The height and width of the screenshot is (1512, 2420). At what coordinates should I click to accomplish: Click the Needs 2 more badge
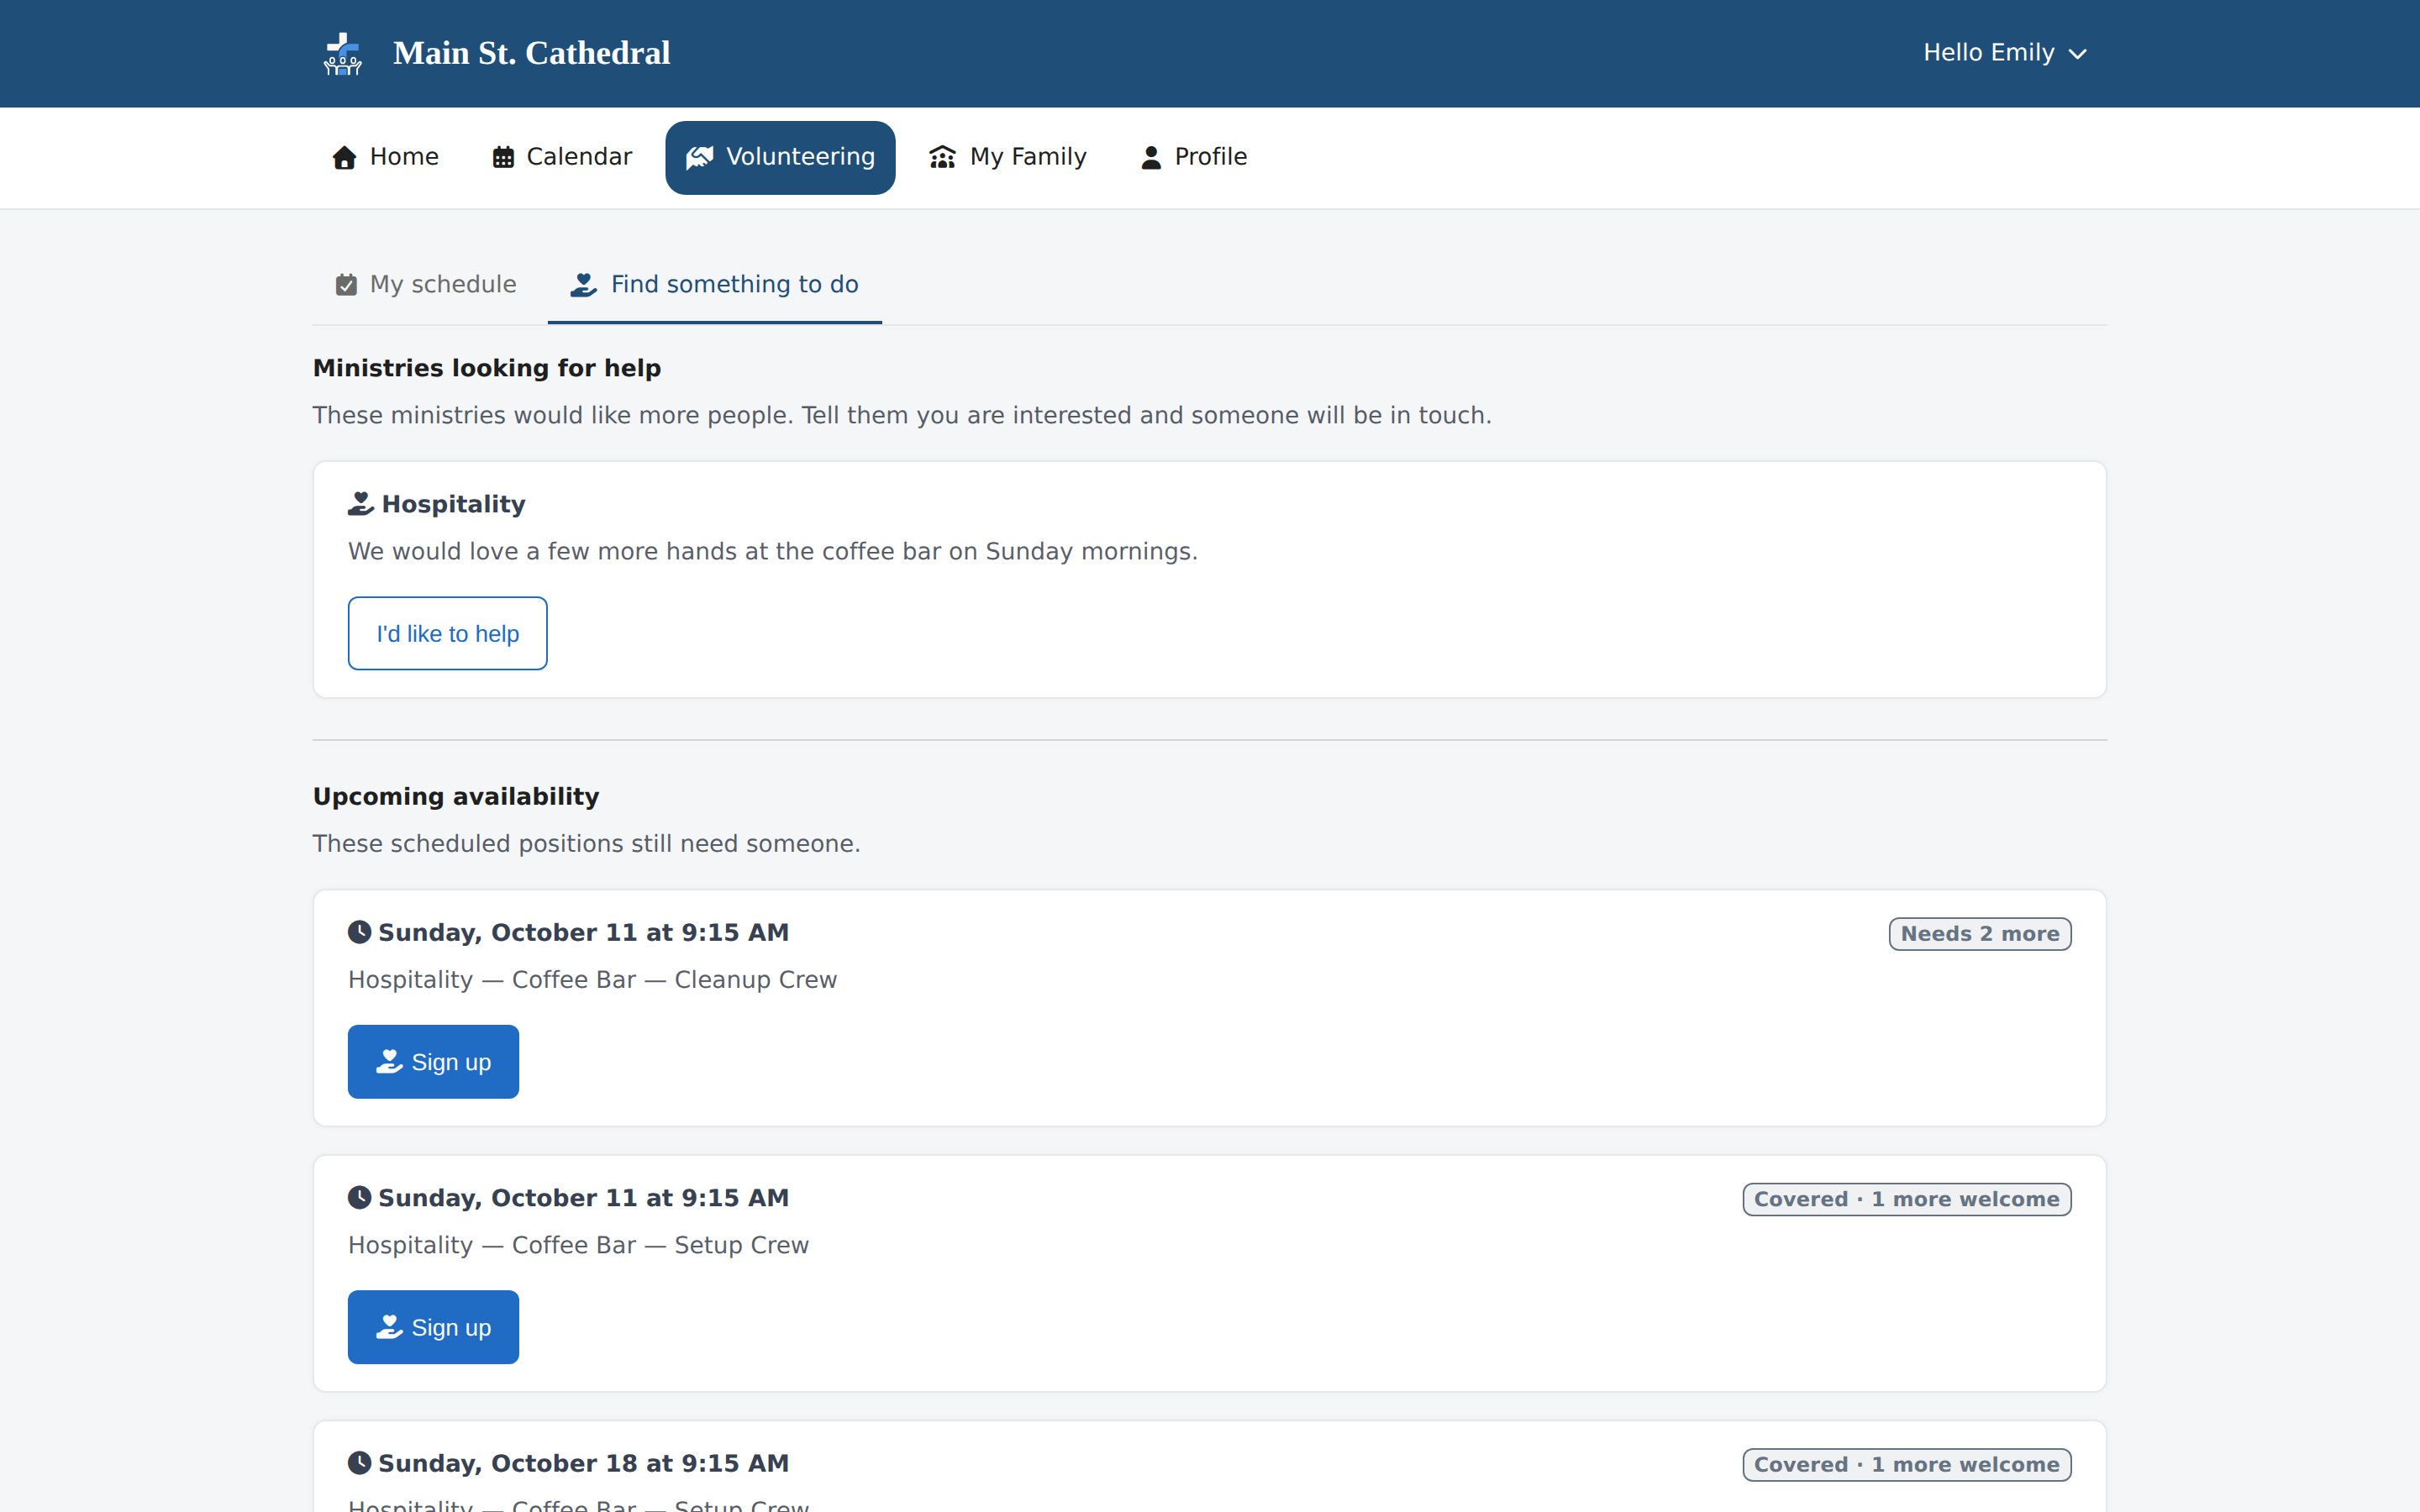(1979, 934)
